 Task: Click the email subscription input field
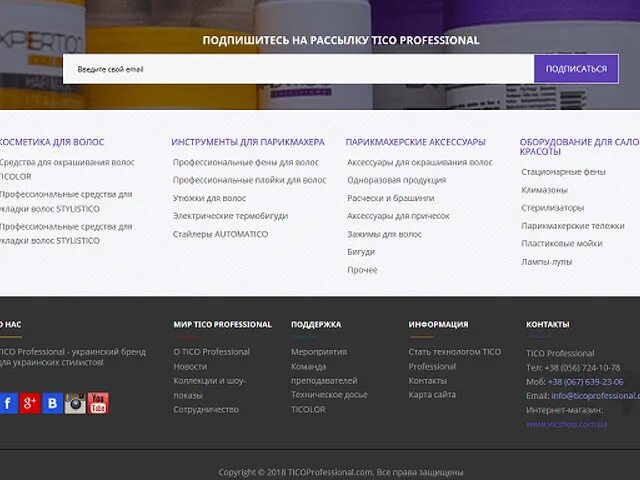point(298,69)
